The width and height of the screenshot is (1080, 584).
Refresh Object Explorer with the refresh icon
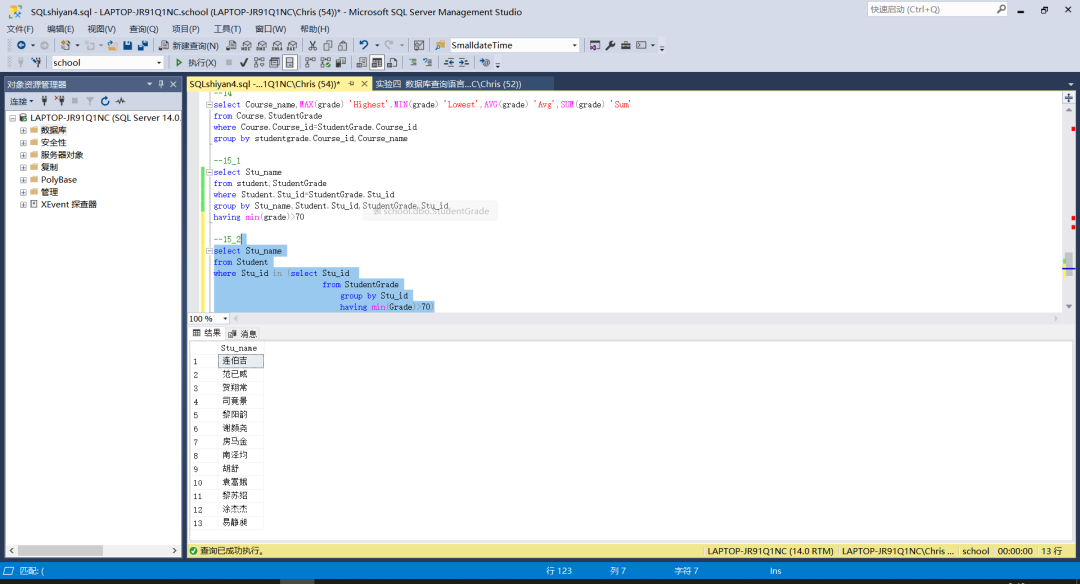pos(105,101)
